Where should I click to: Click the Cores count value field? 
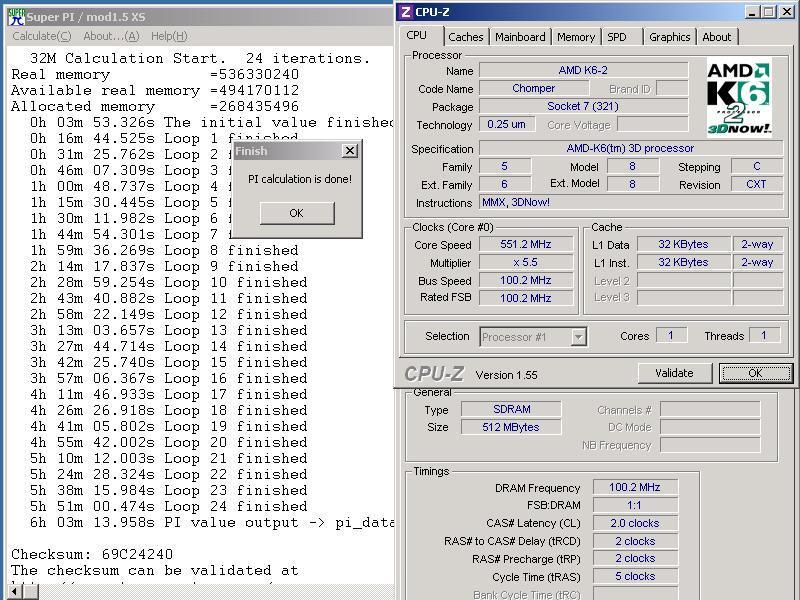(x=671, y=335)
